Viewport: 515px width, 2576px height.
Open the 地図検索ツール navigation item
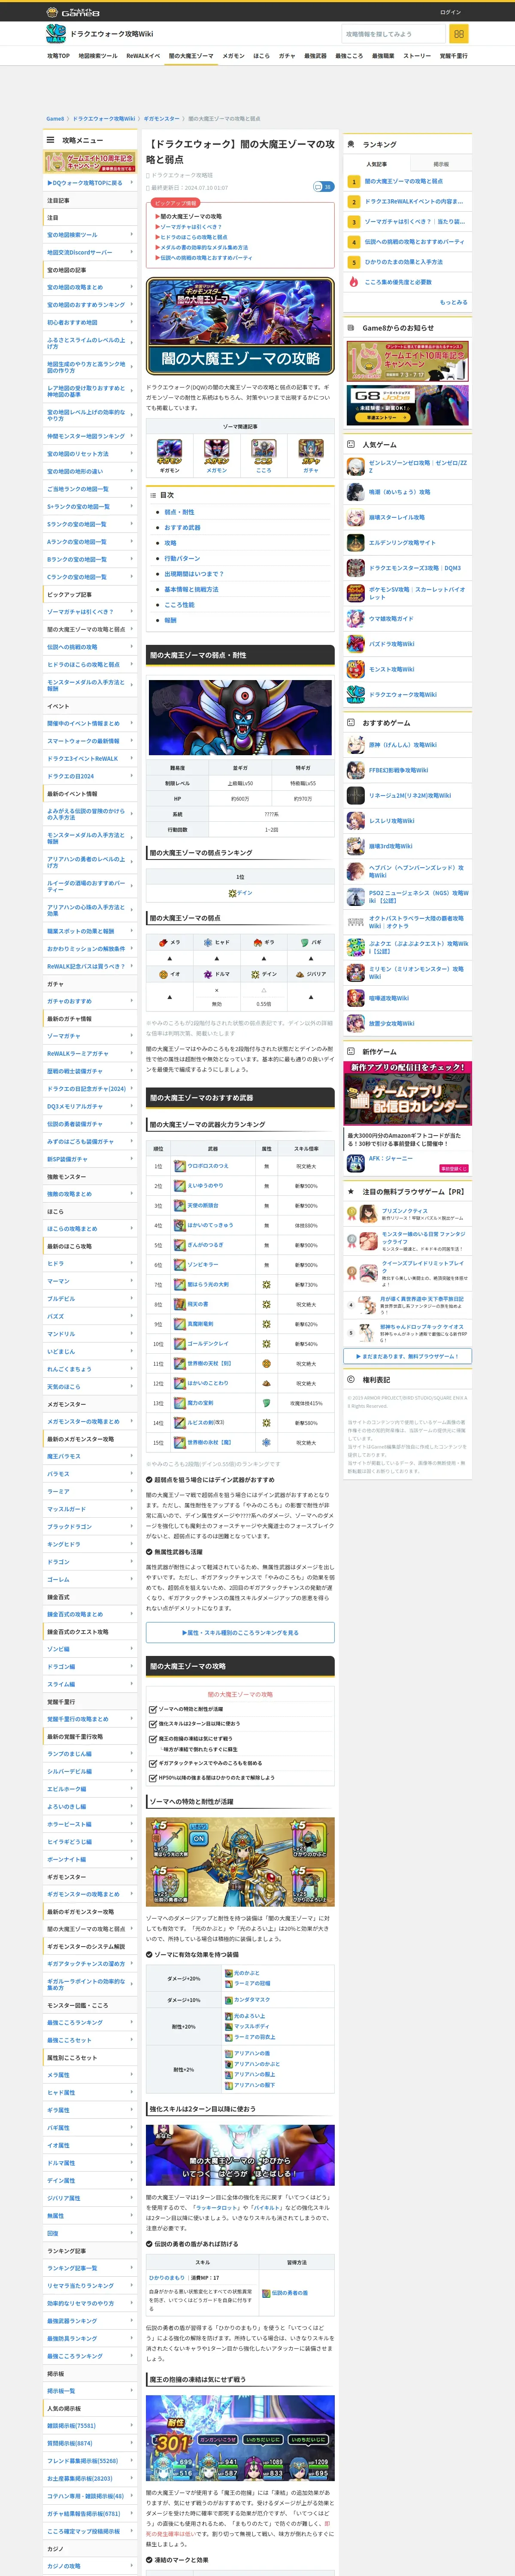click(x=98, y=56)
